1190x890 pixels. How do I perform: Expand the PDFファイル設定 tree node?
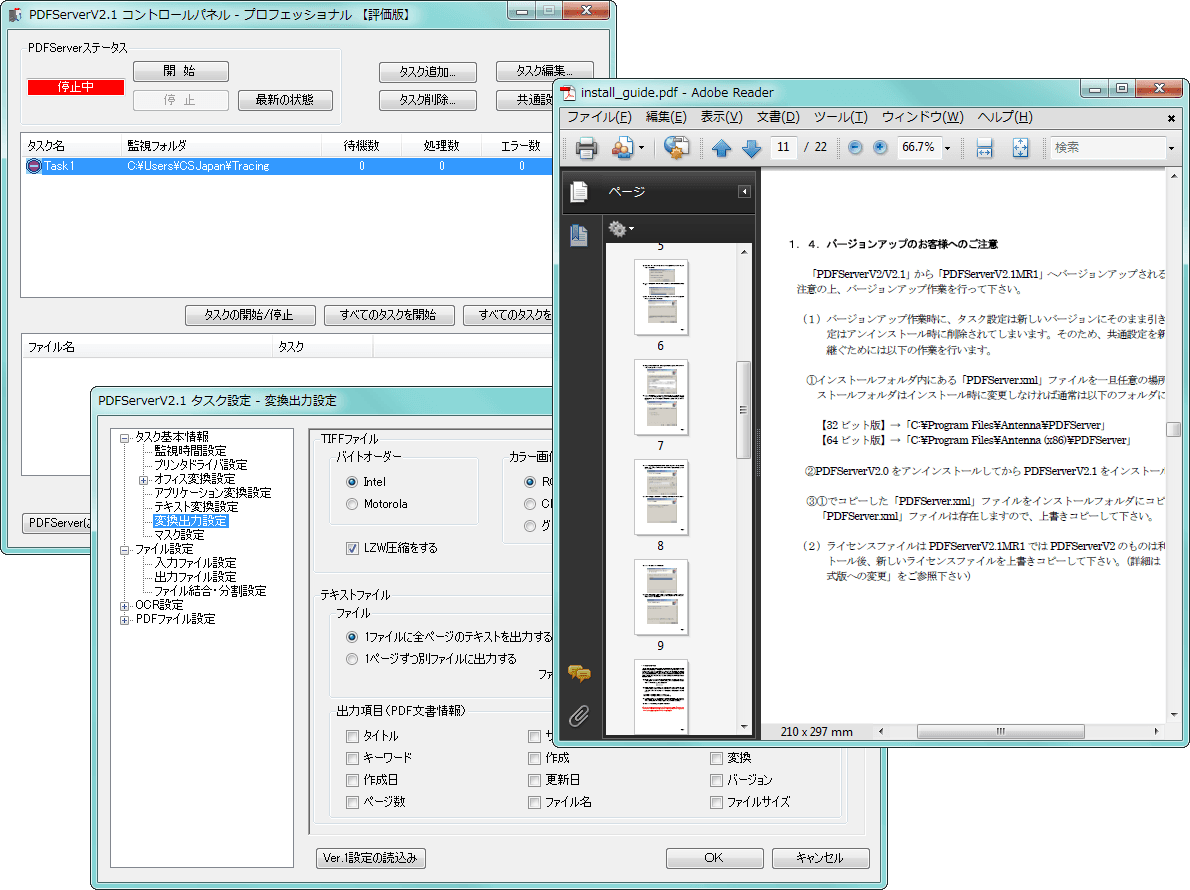pos(124,620)
